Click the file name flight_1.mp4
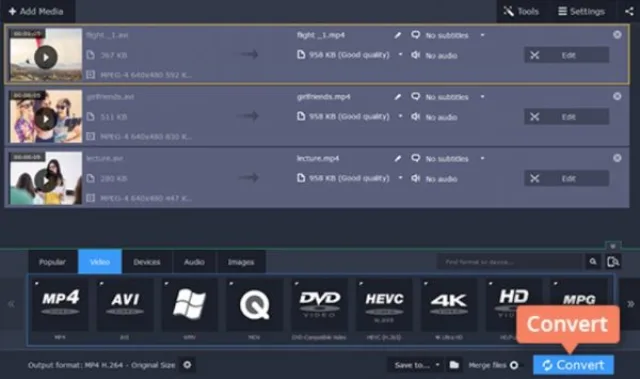This screenshot has height=379, width=640. point(321,35)
